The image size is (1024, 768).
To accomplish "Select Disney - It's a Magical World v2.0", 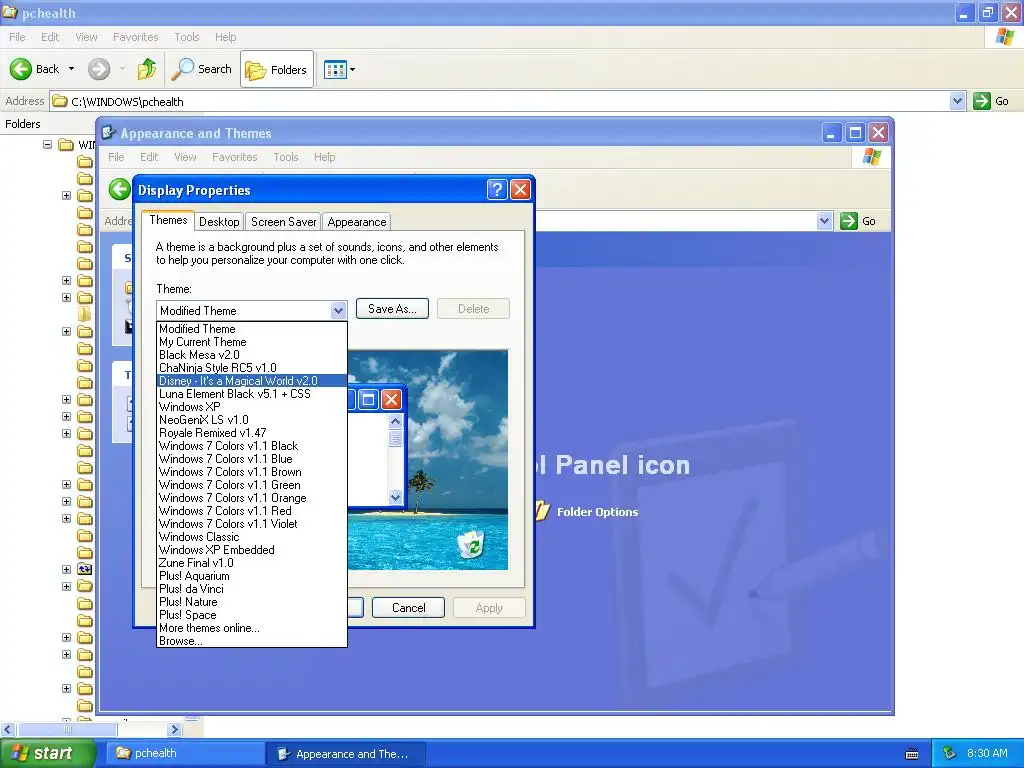I will click(x=251, y=381).
